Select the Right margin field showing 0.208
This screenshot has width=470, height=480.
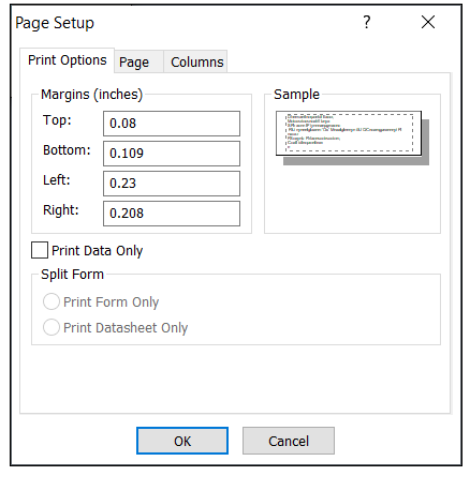[171, 214]
